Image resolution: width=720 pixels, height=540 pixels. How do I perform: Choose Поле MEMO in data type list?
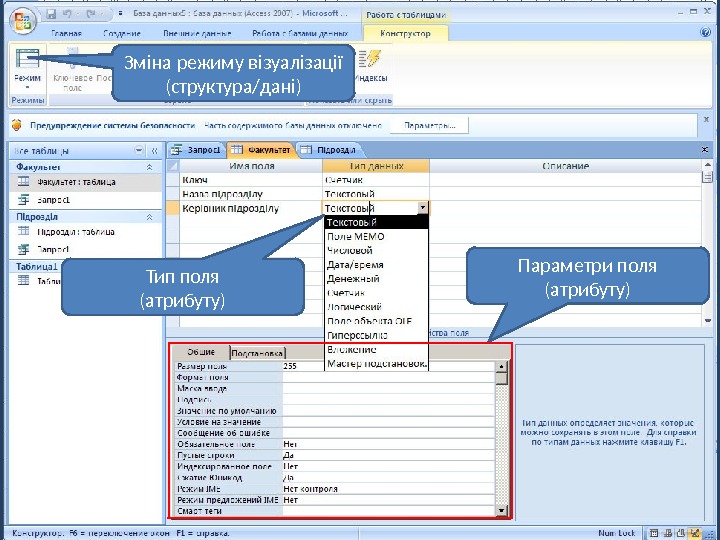(377, 236)
